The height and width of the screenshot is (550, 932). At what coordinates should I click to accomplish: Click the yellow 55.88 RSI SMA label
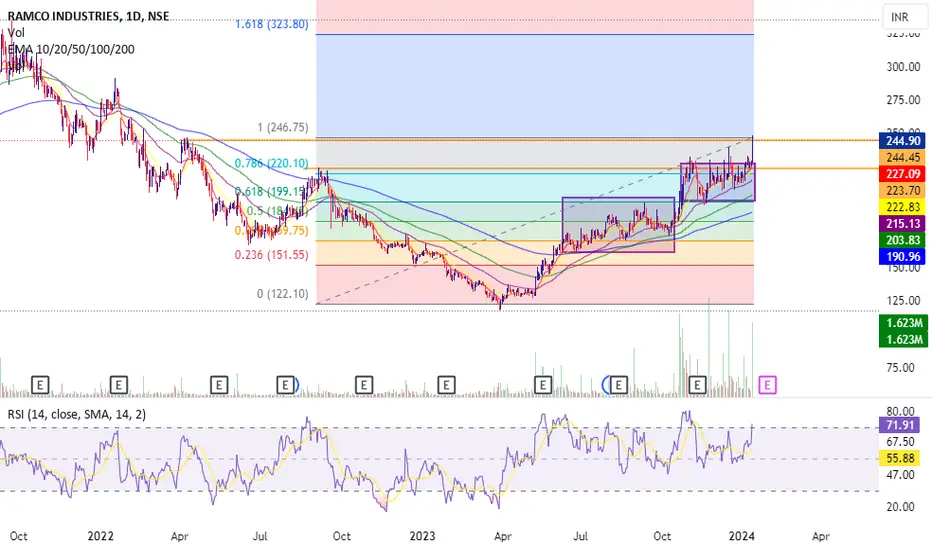[x=899, y=458]
